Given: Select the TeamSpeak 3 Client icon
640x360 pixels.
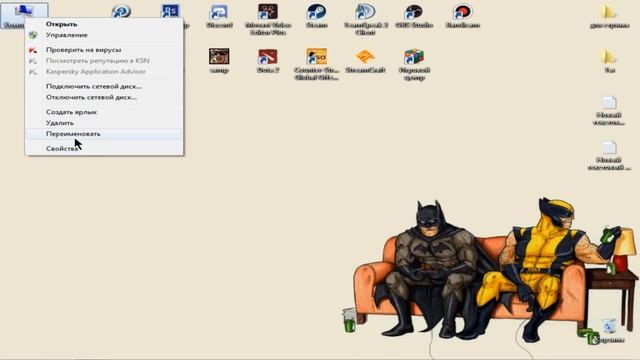Looking at the screenshot, I should (x=365, y=19).
